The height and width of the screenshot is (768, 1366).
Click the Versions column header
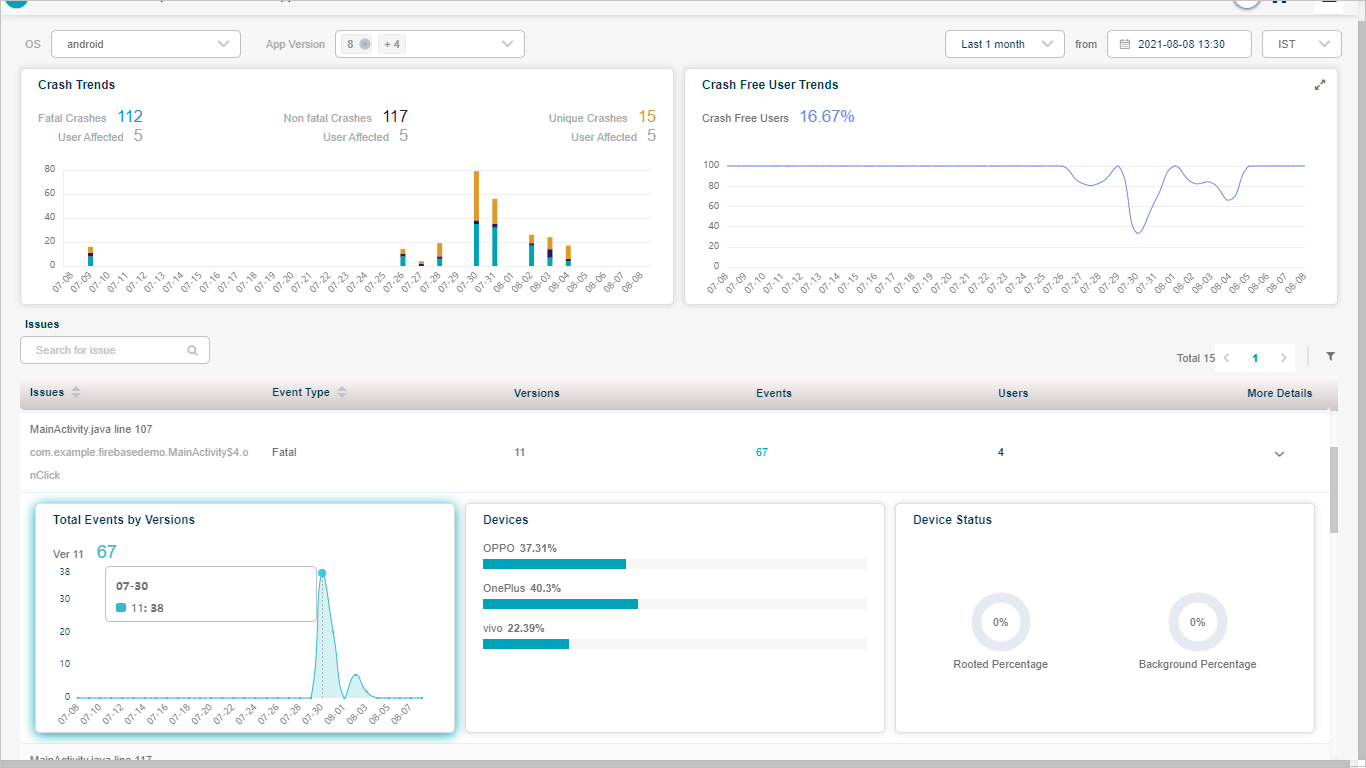coord(537,393)
